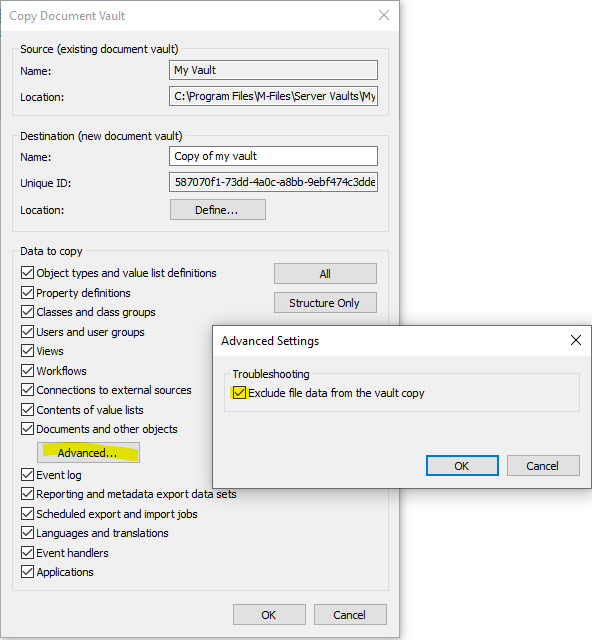Uncheck Users and user groups

[x=27, y=331]
